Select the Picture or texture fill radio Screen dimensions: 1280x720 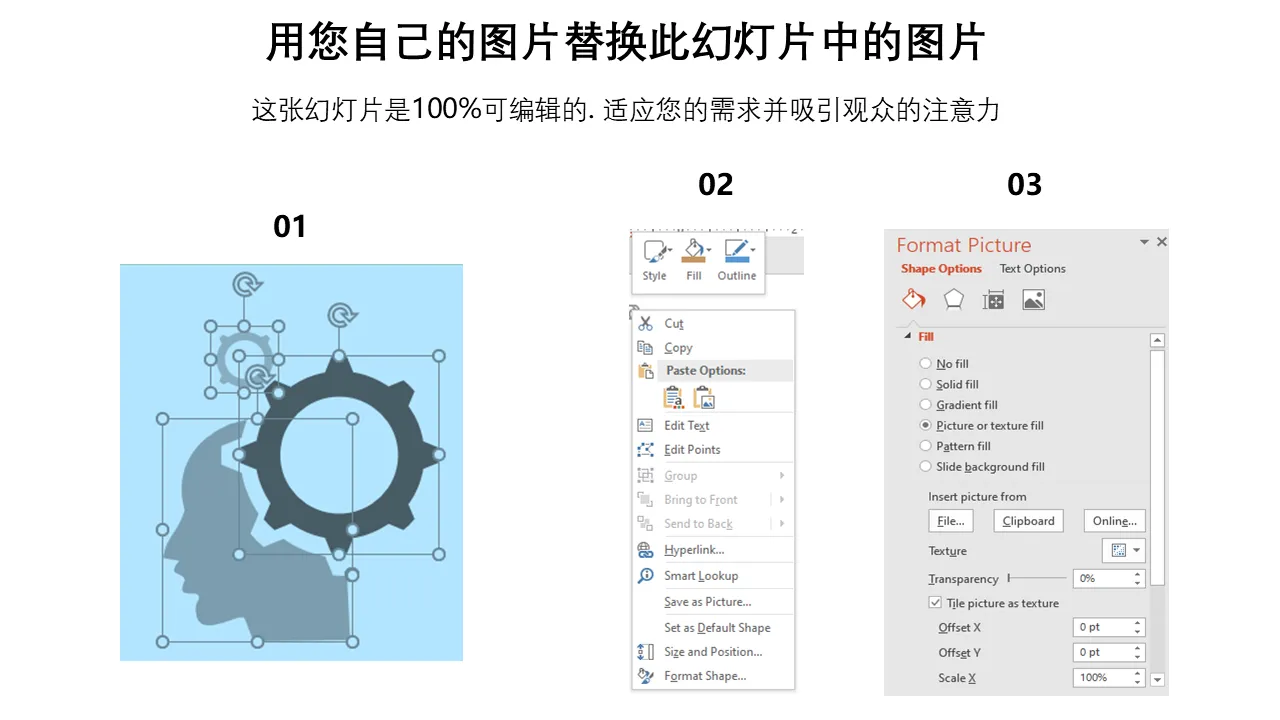925,425
